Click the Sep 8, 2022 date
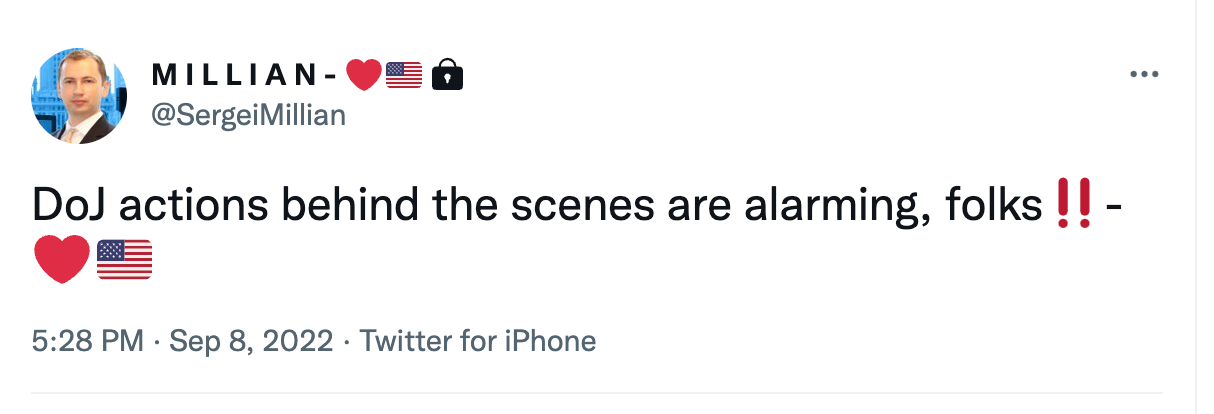Image resolution: width=1214 pixels, height=414 pixels. tap(251, 342)
